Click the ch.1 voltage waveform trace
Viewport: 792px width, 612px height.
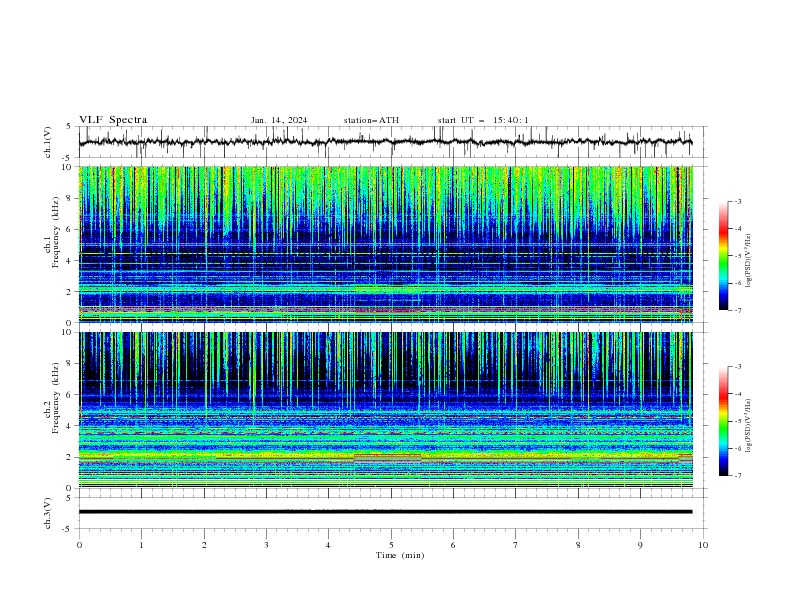point(385,142)
